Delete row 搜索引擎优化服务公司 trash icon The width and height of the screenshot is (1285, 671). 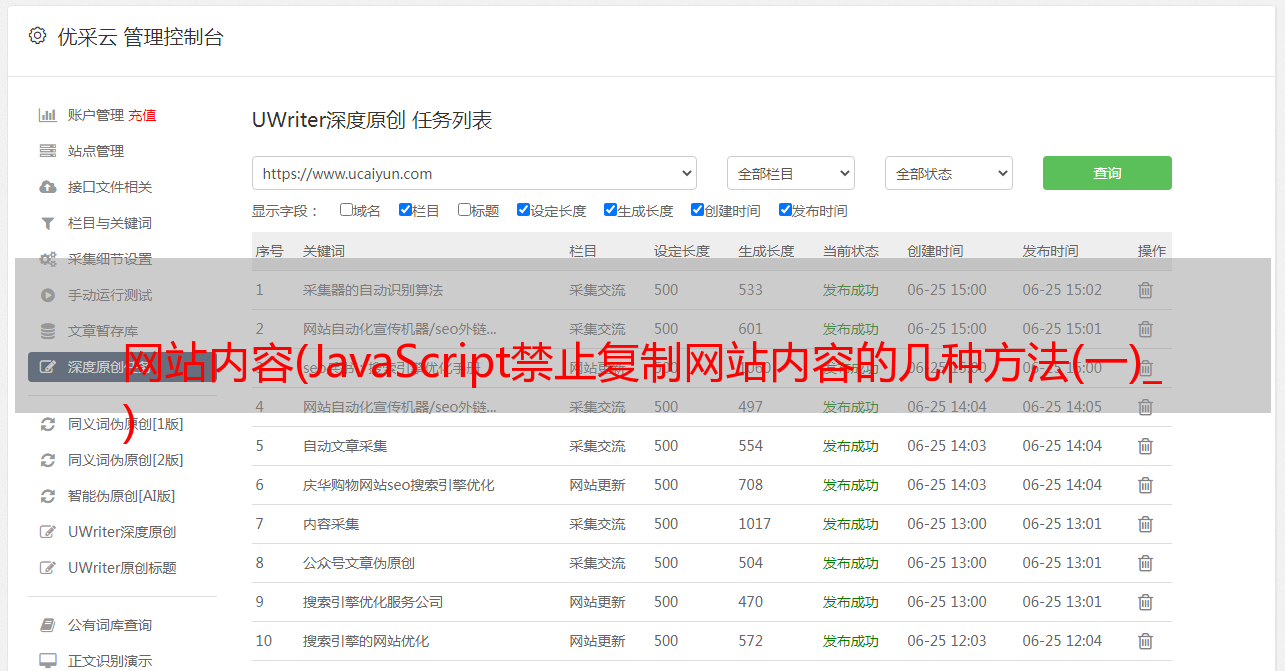tap(1146, 602)
